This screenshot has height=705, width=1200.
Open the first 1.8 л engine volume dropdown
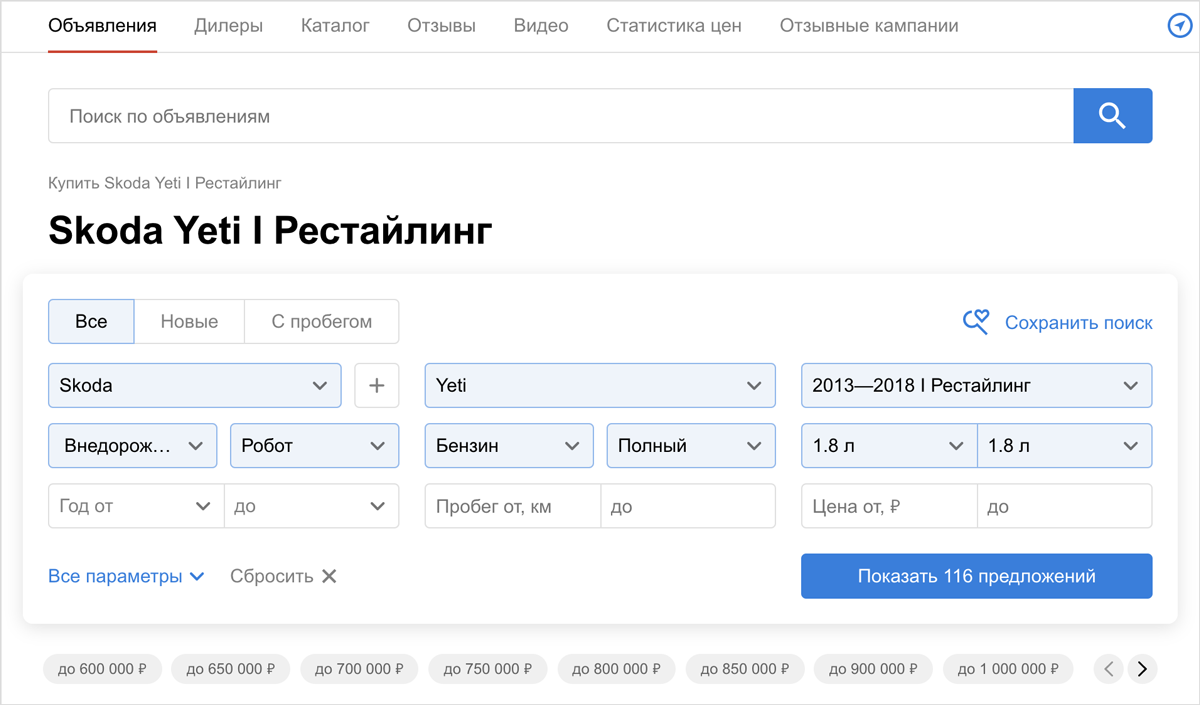[x=889, y=446]
